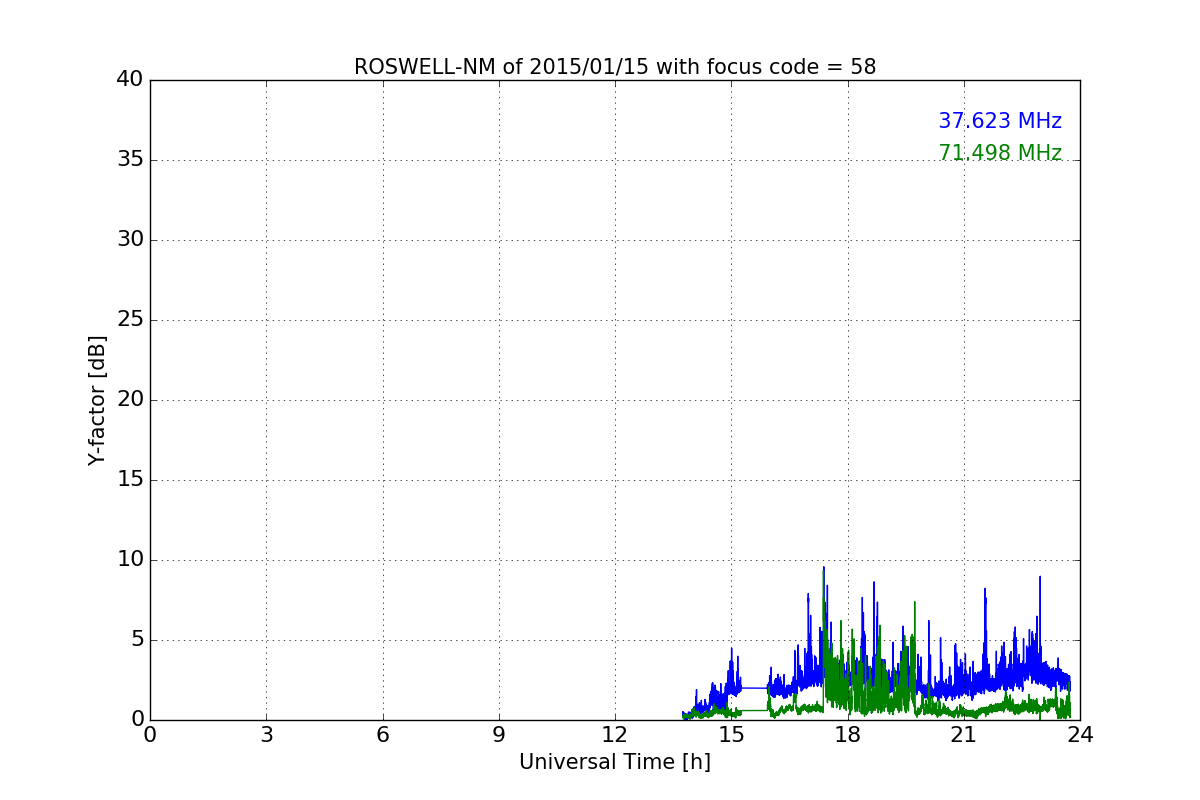Select the green 71.498 MHz legend label
Screen dimensions: 1200x800
[x=1000, y=153]
